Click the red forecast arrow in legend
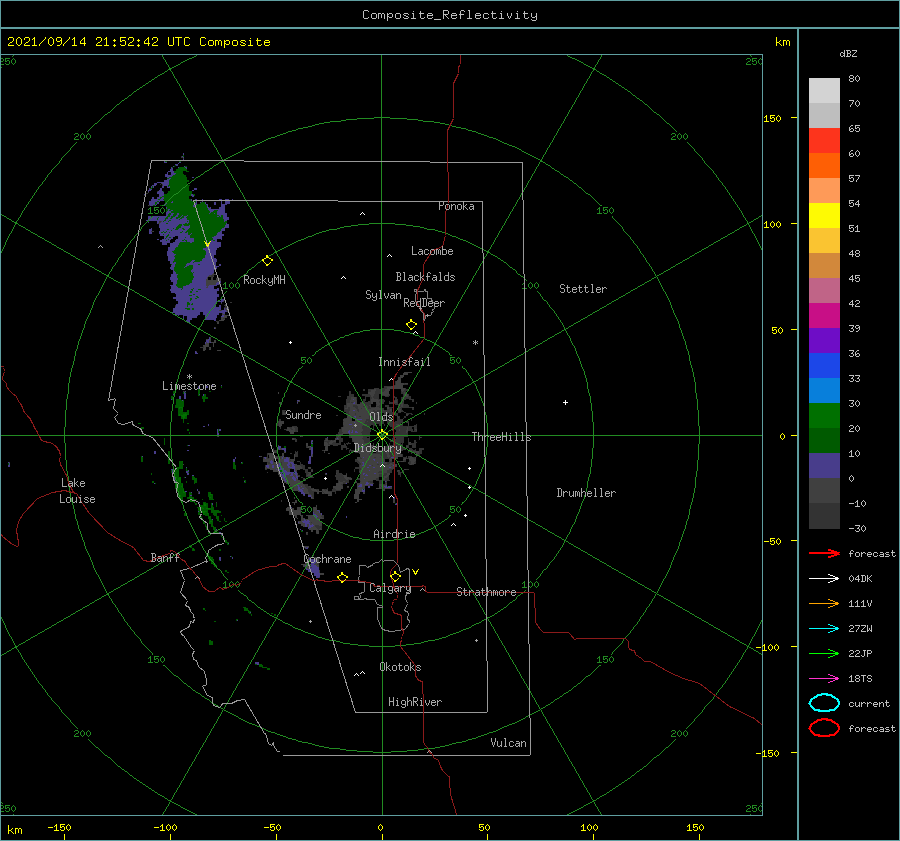The image size is (900, 841). [824, 553]
